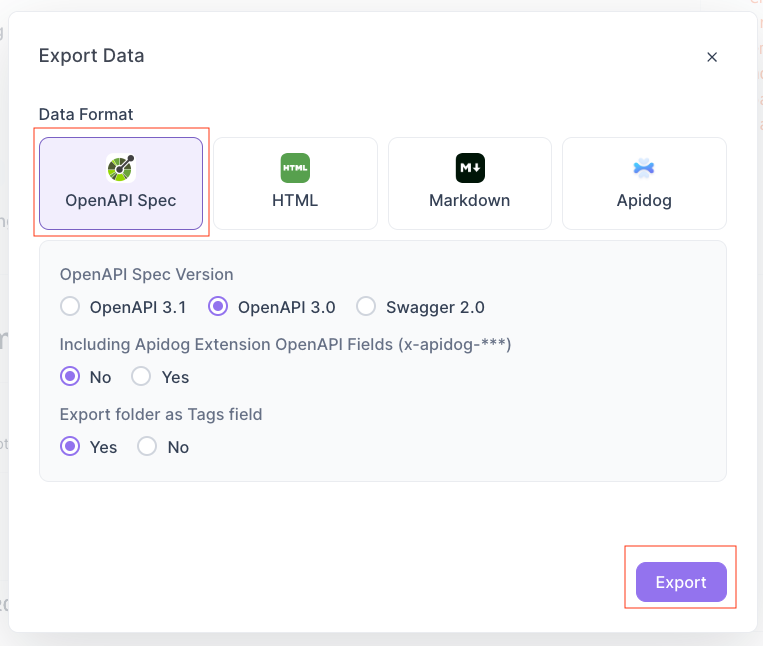Viewport: 763px width, 646px height.
Task: Pick the Markdown data format card
Action: coord(470,183)
